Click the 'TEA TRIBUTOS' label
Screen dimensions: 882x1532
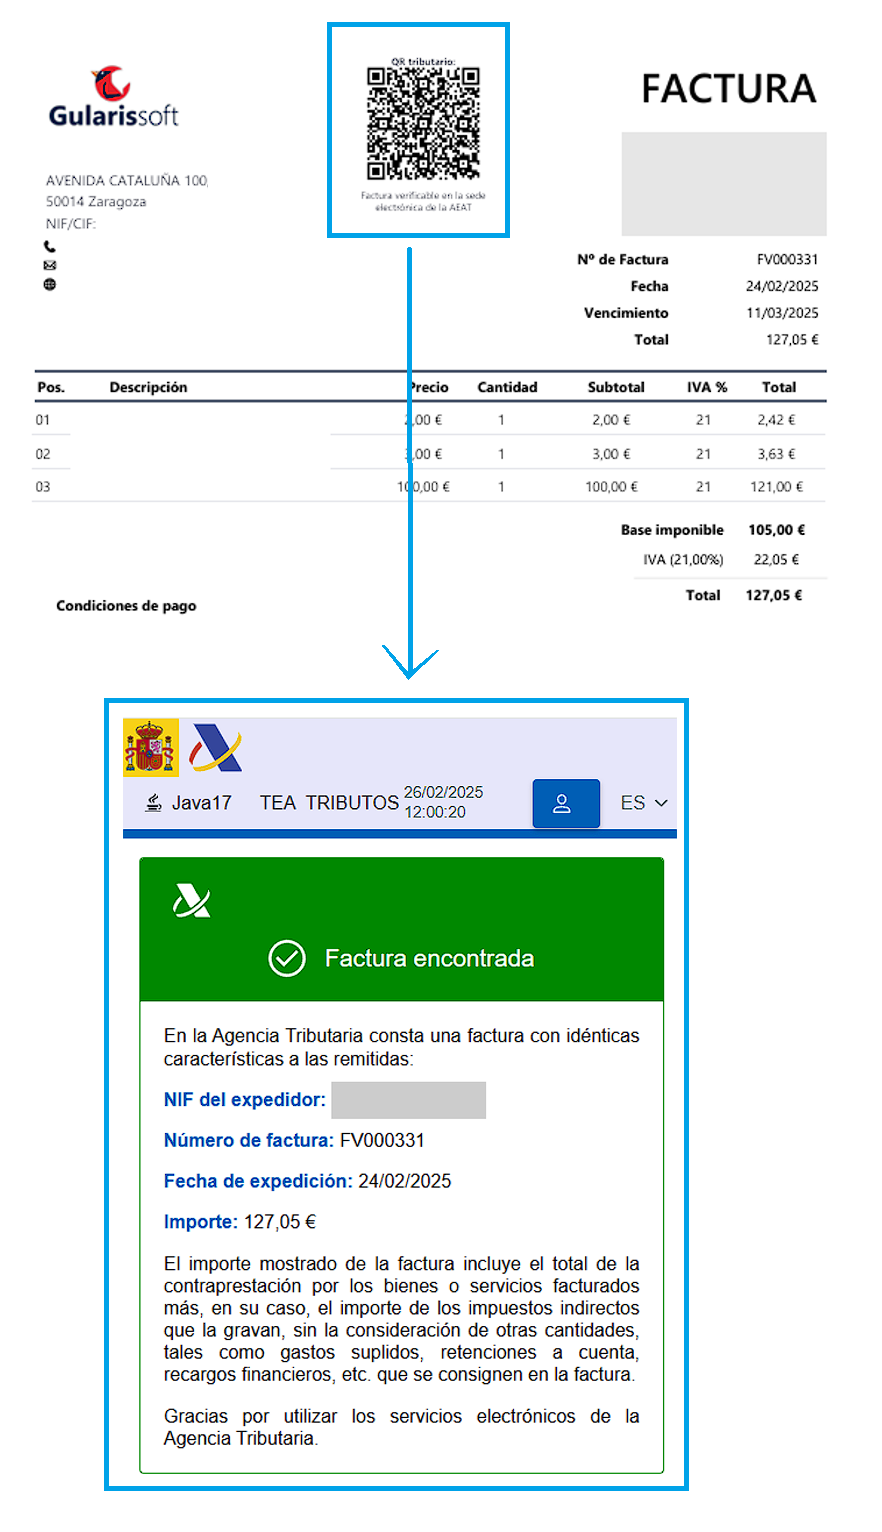pos(329,802)
